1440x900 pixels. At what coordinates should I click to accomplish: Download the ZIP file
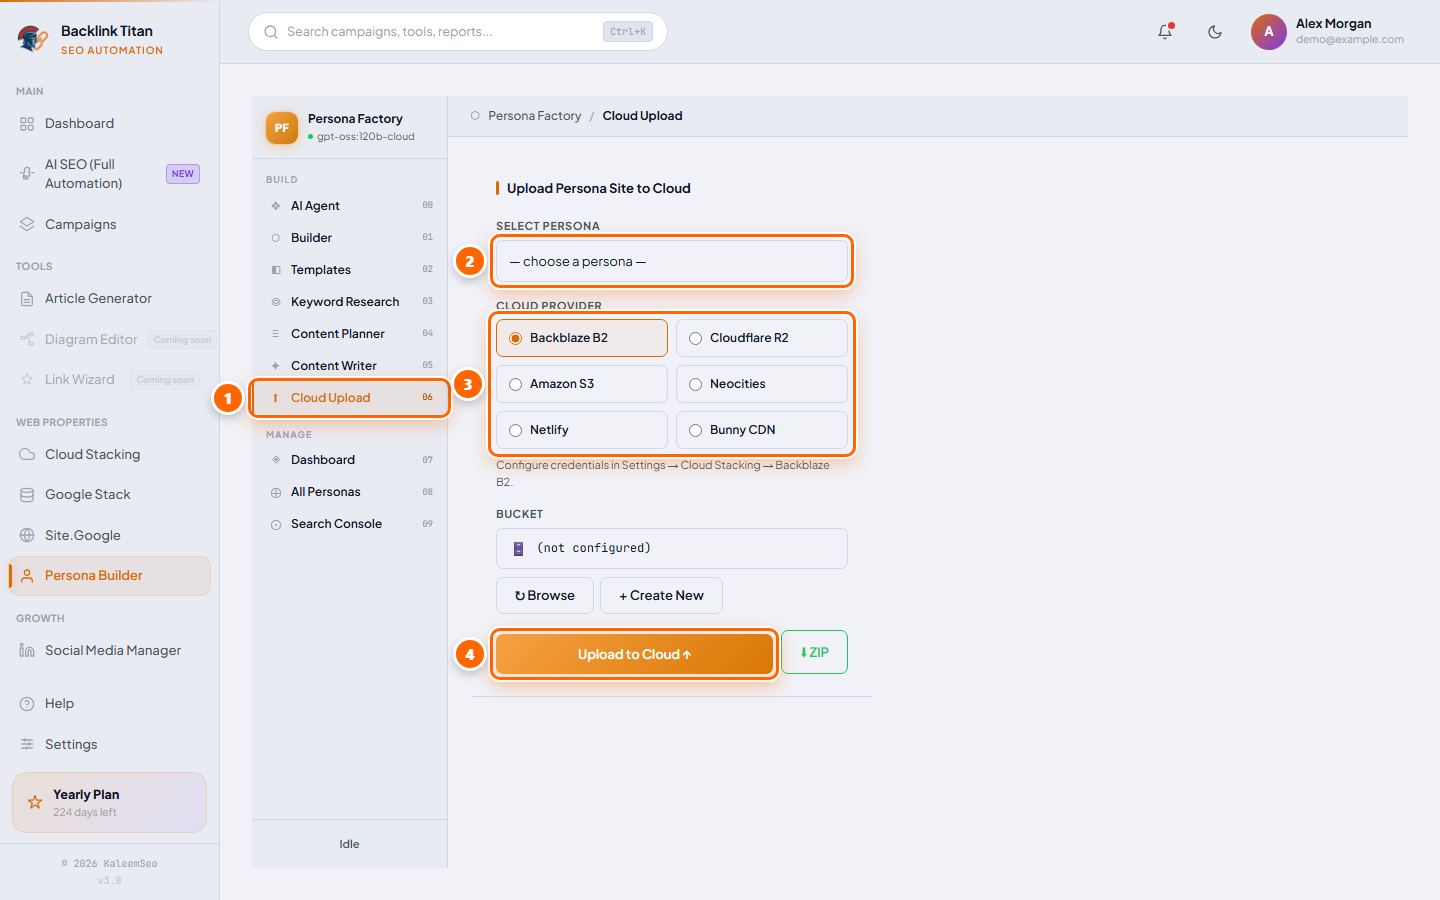click(x=814, y=652)
